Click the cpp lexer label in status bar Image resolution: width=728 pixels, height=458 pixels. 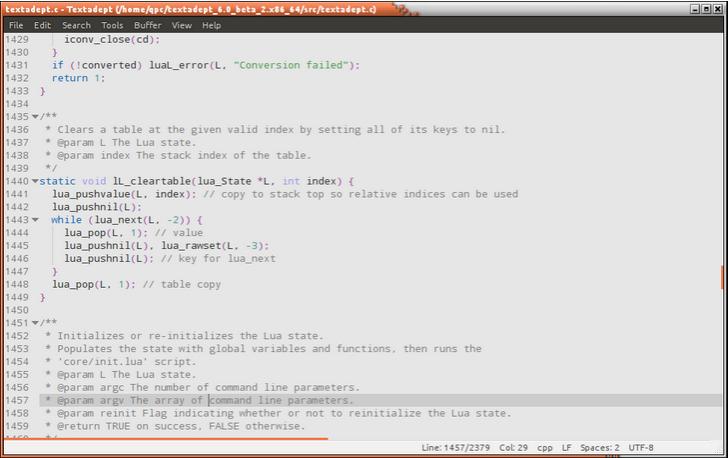coord(546,448)
